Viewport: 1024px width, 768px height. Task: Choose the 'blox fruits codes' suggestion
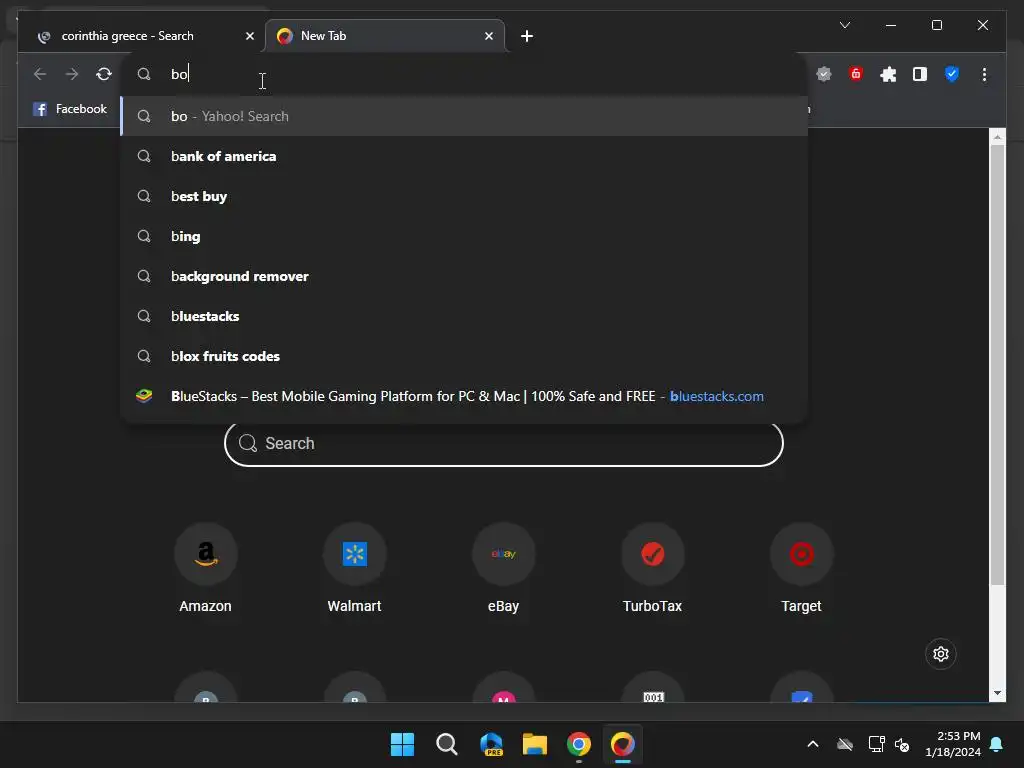point(464,356)
